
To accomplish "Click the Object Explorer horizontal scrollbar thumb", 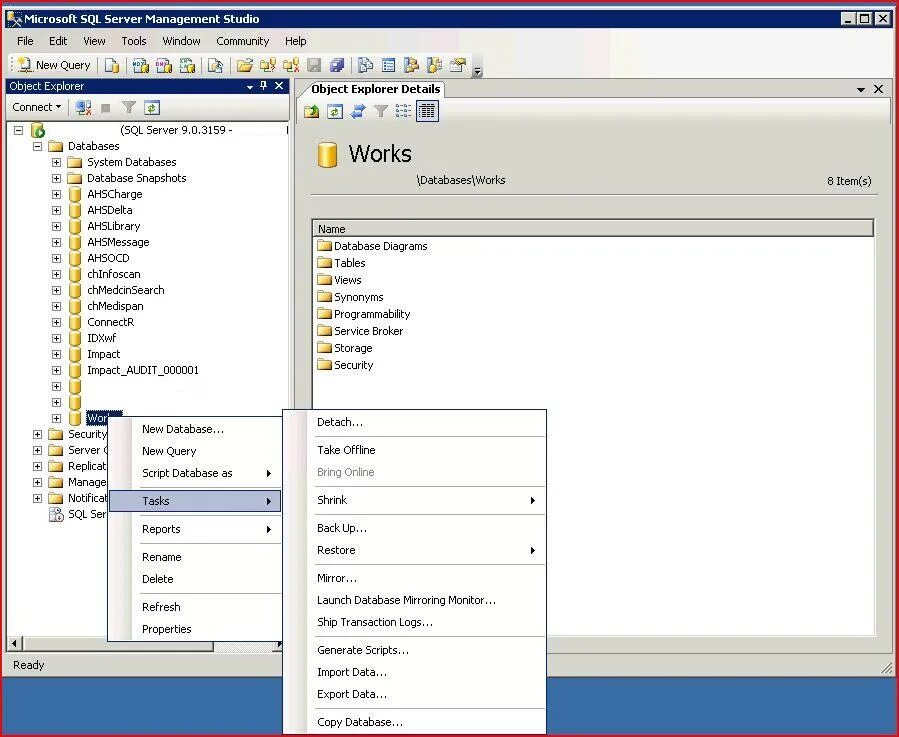I will (x=118, y=645).
